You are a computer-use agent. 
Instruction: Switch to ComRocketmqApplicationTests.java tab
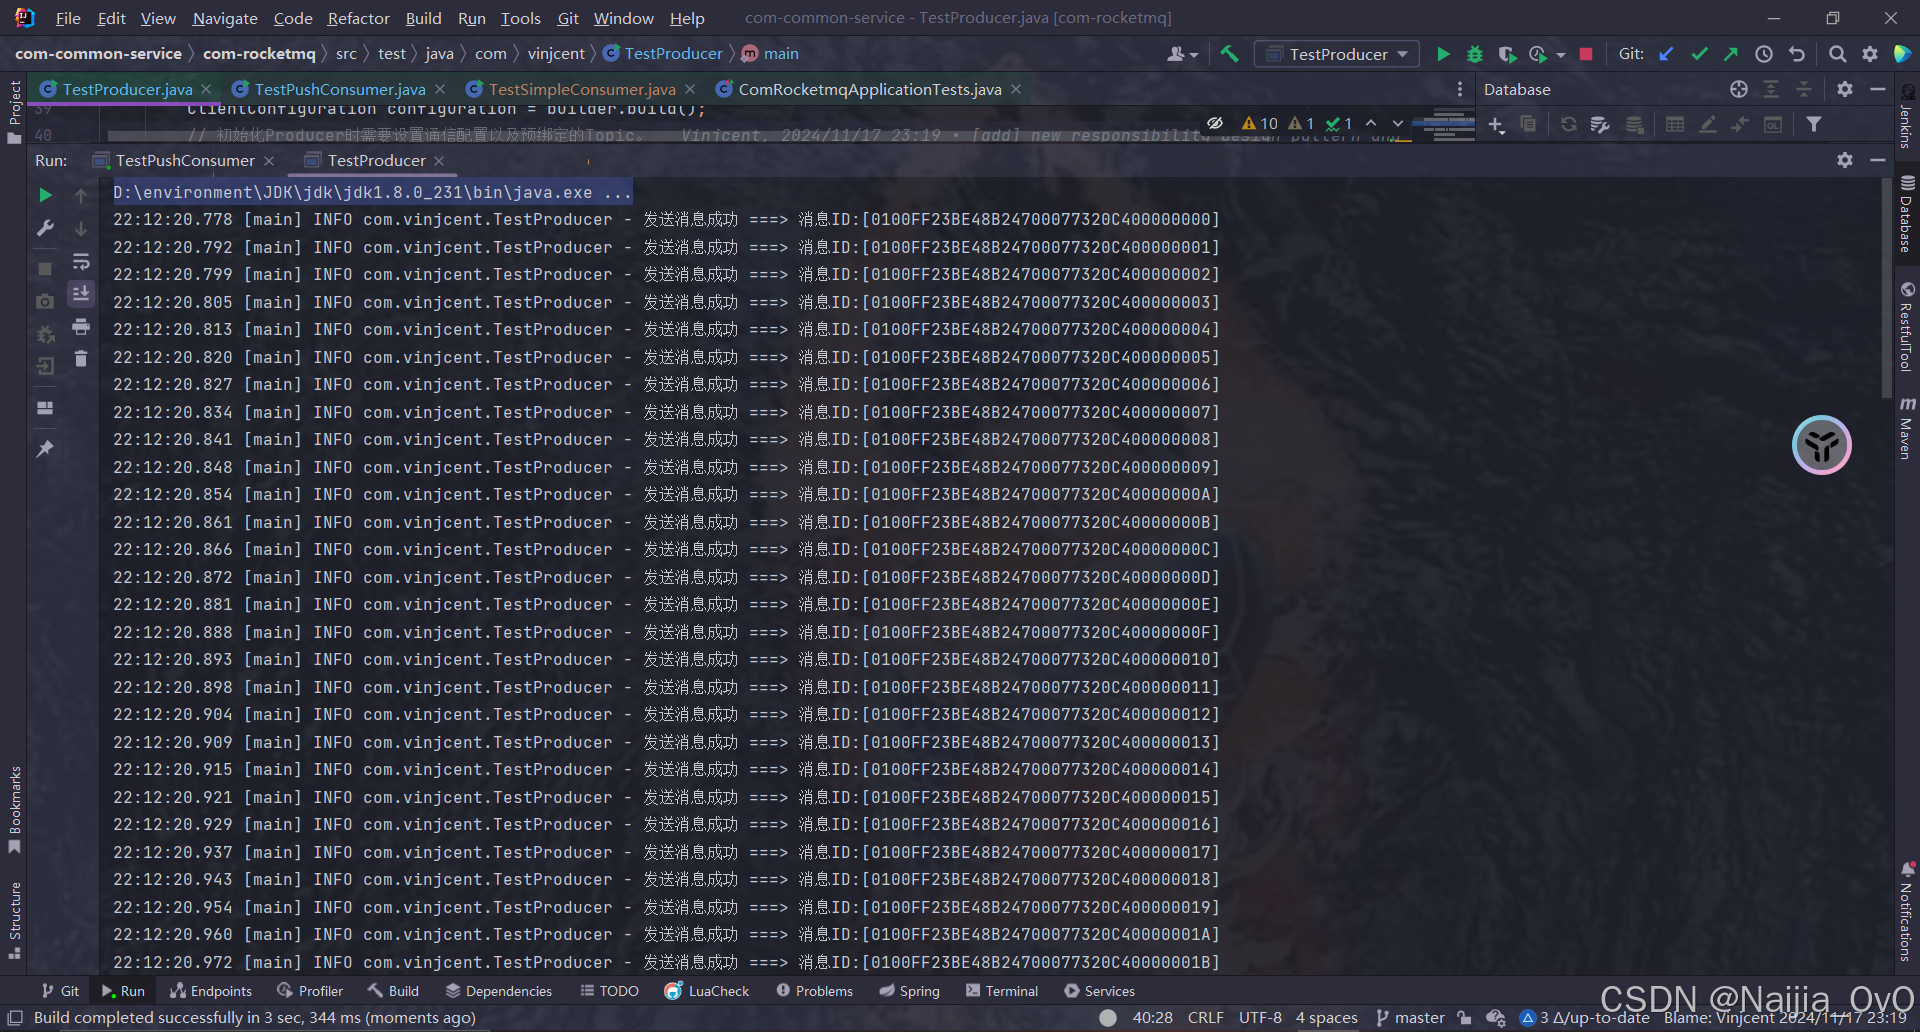tap(869, 89)
